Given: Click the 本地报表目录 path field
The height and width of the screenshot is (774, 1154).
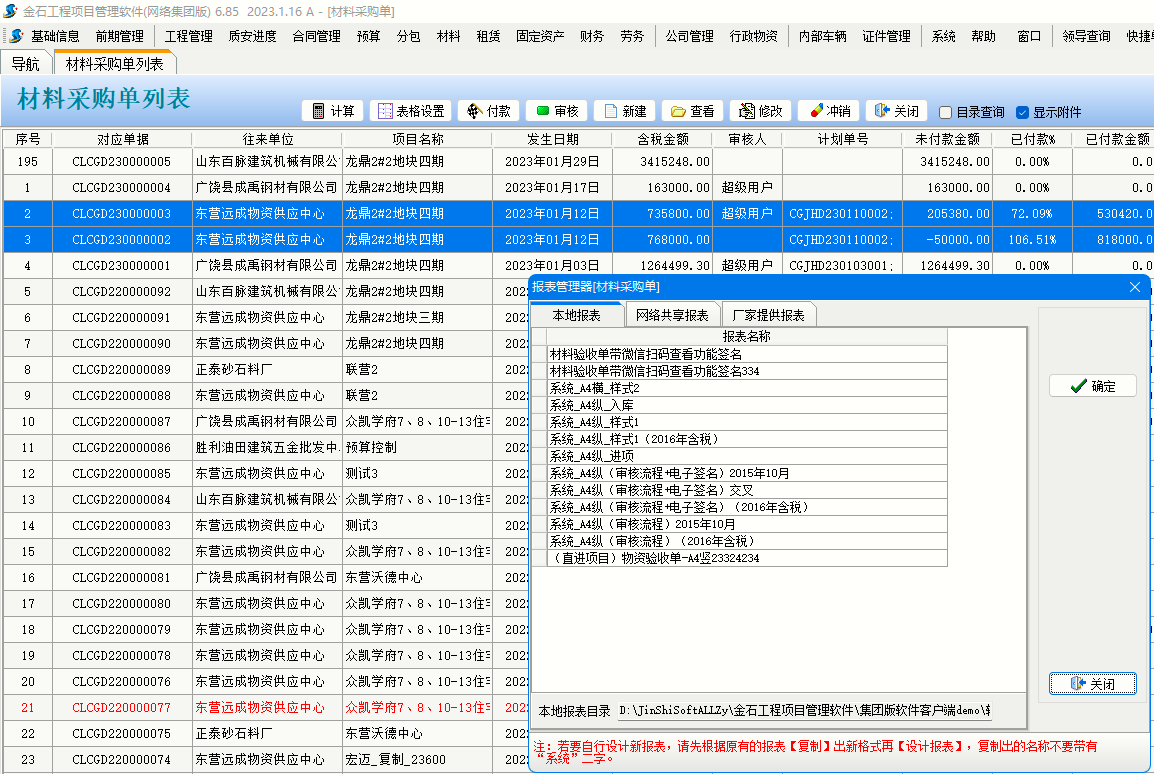Looking at the screenshot, I should click(805, 711).
